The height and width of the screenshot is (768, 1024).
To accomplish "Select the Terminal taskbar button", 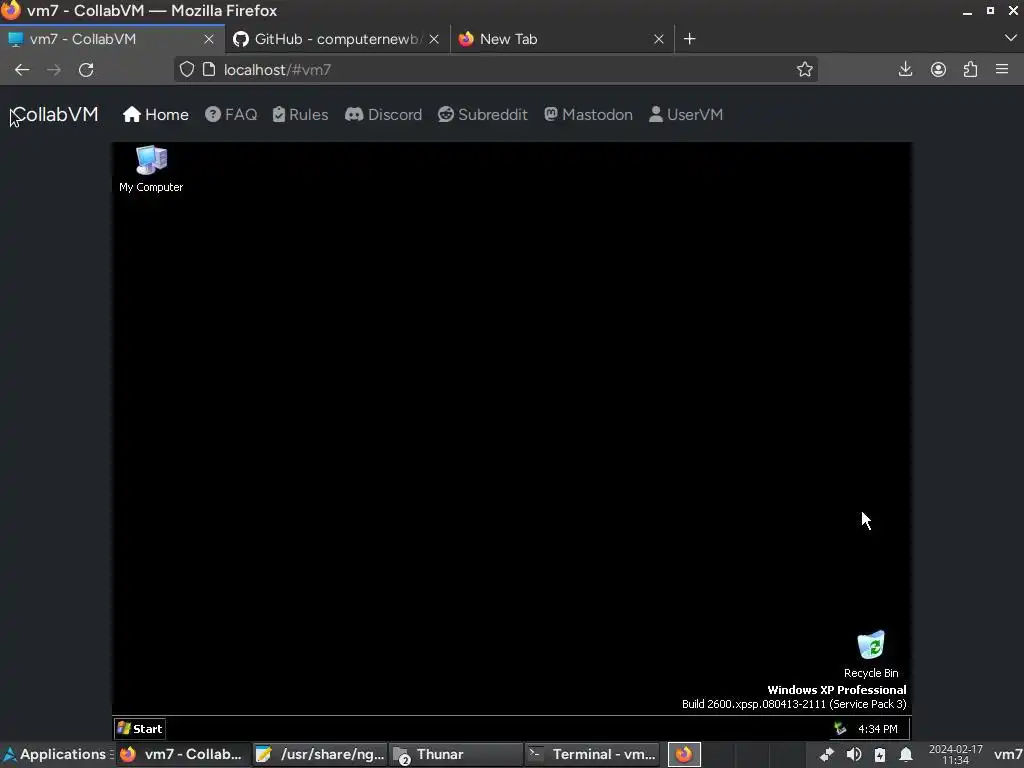I will click(x=592, y=754).
